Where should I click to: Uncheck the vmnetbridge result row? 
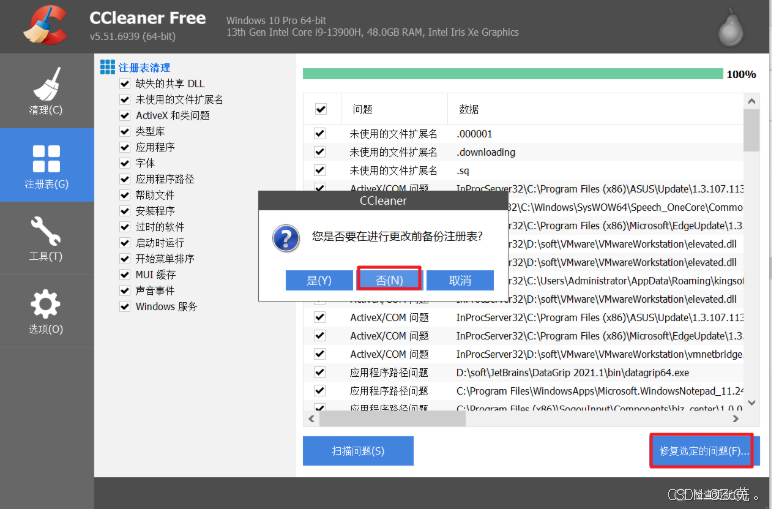pos(320,354)
